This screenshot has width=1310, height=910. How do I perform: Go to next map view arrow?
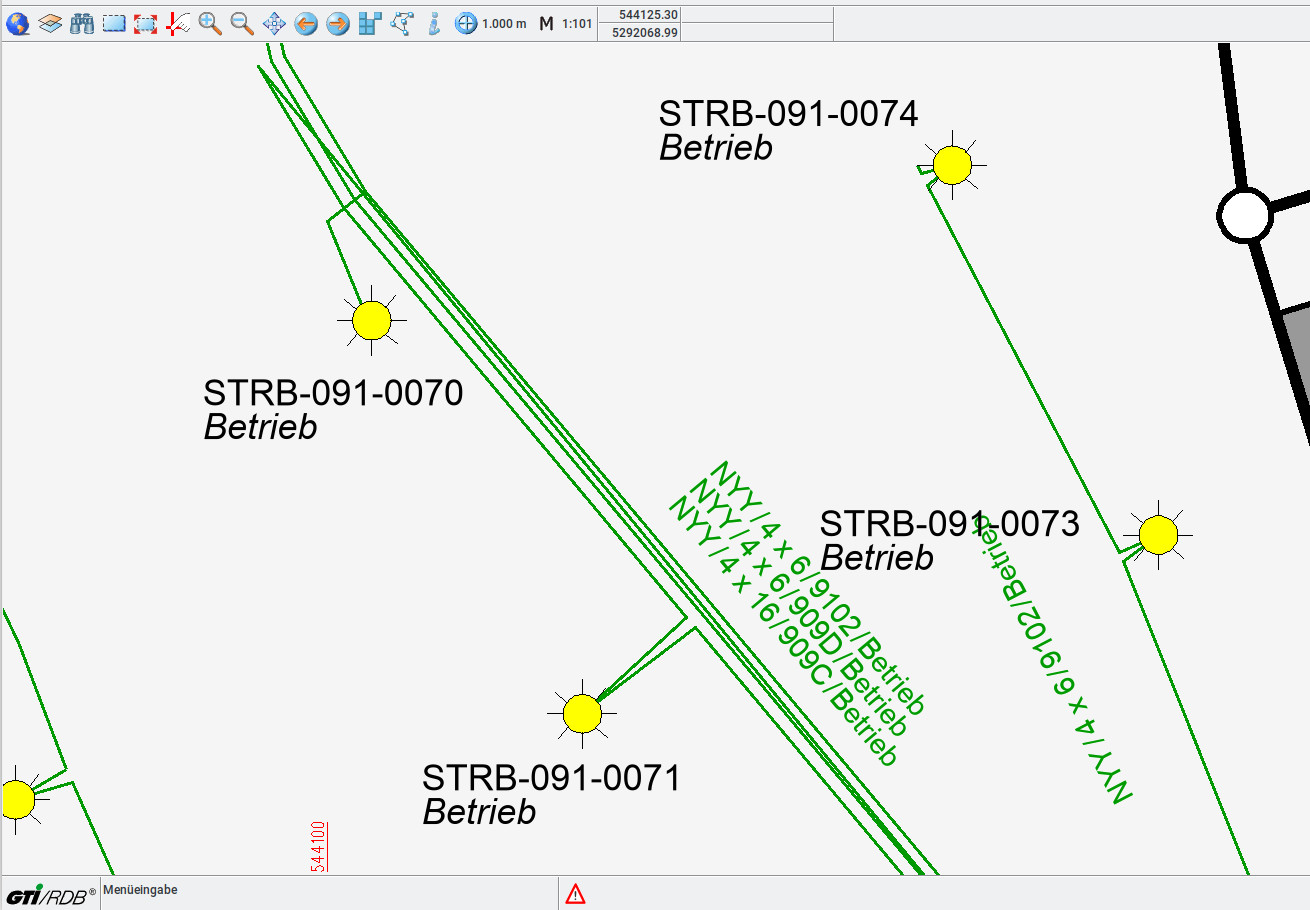coord(338,24)
